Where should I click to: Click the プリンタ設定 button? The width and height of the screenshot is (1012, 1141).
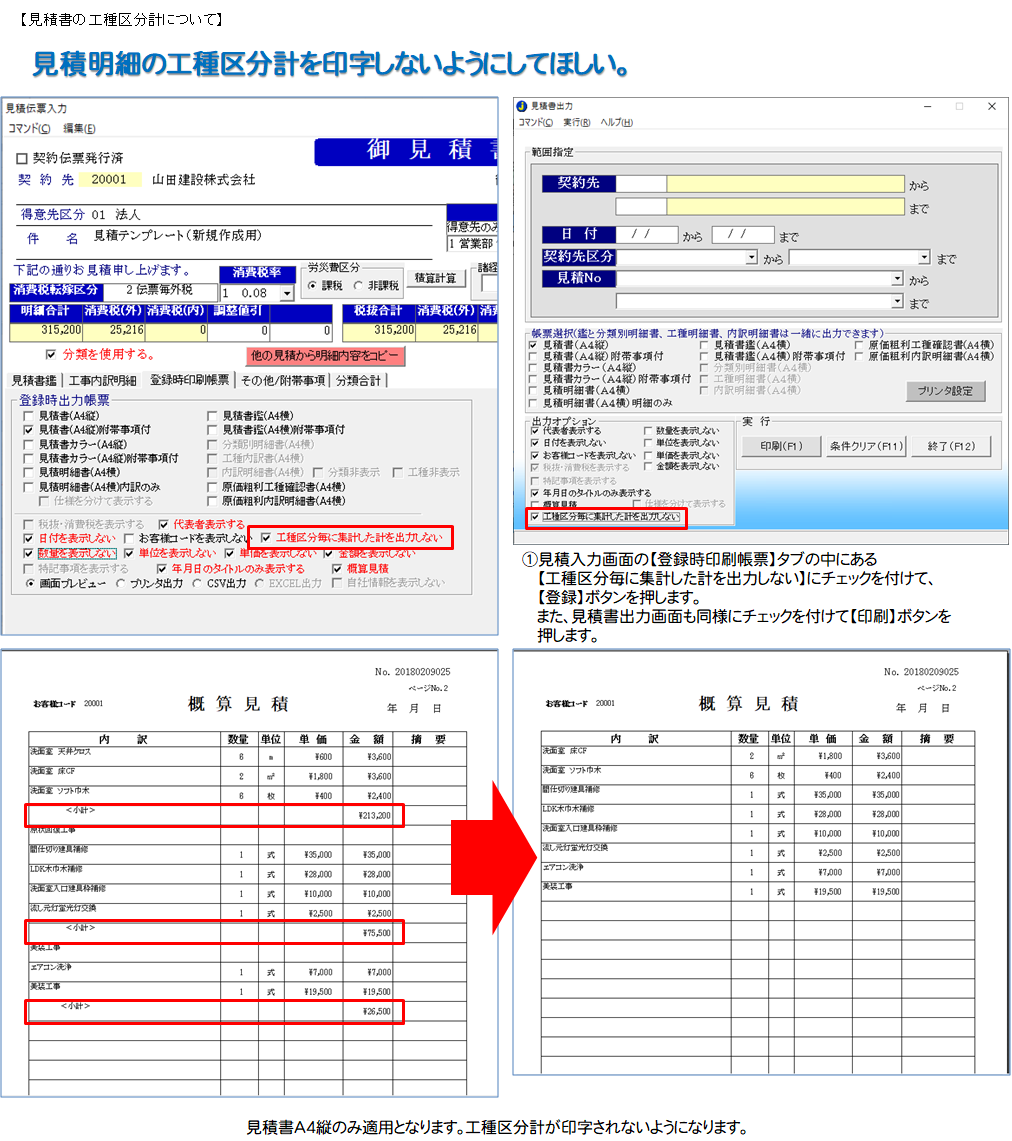point(945,391)
